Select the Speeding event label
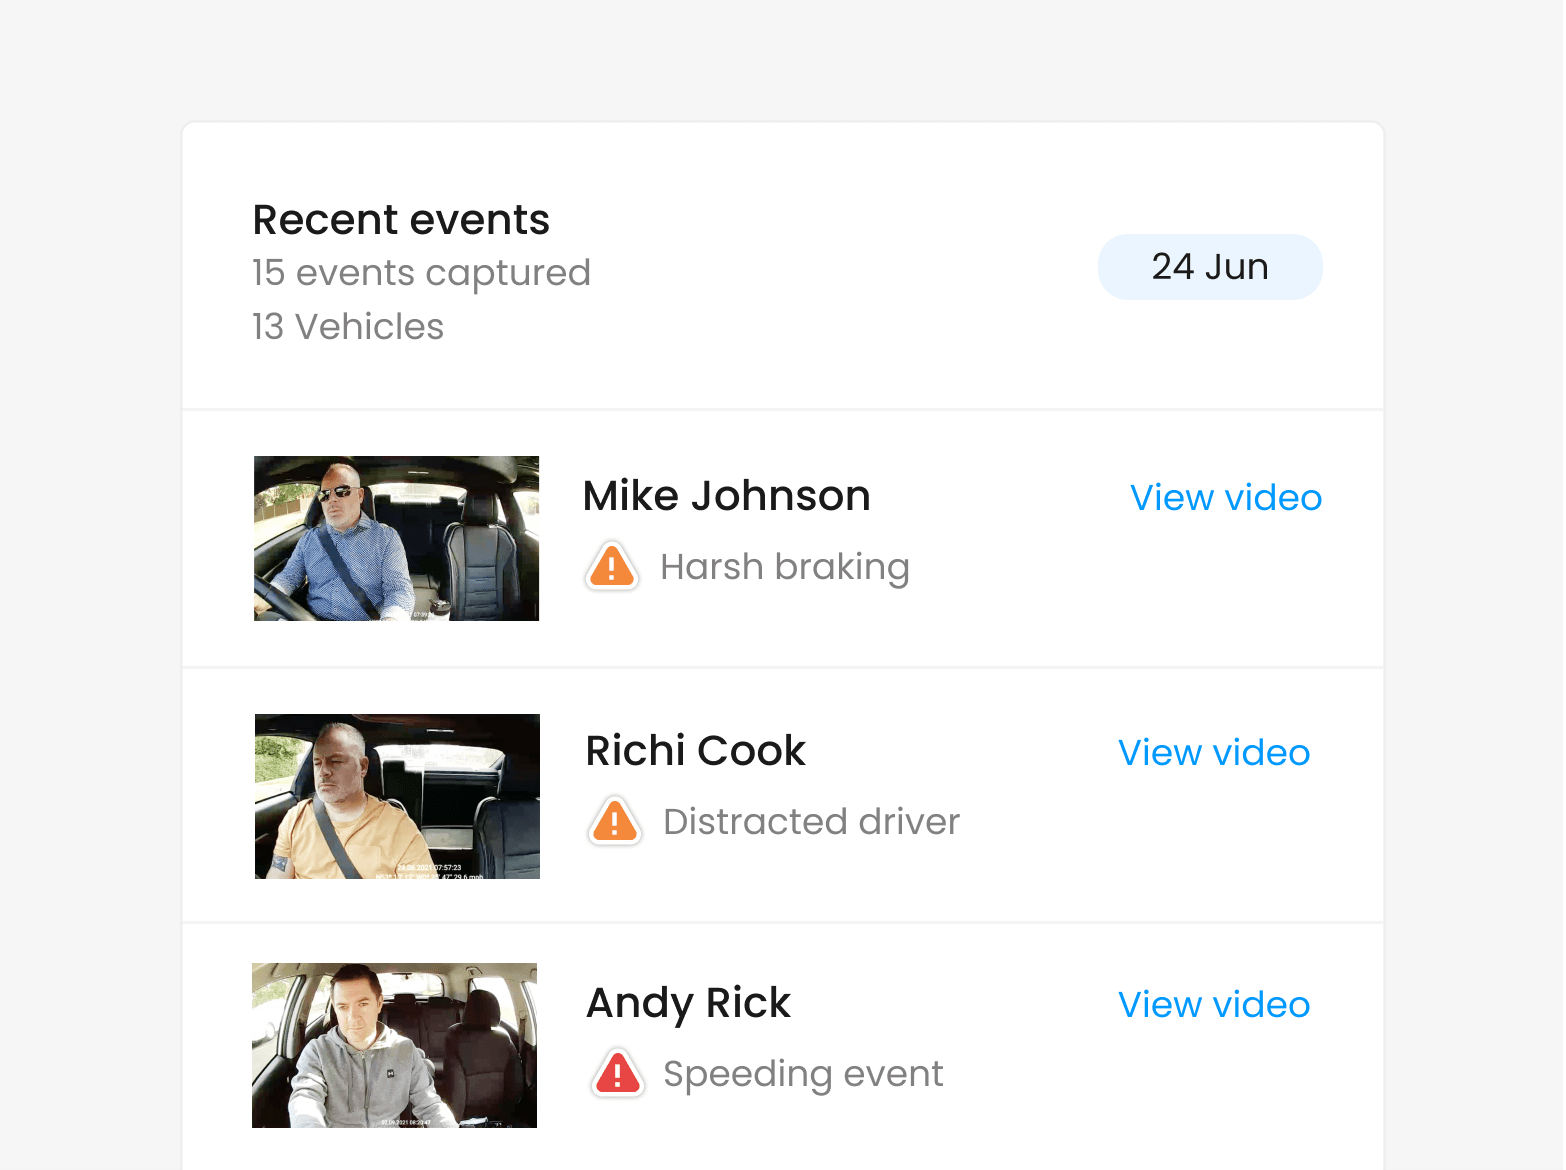Viewport: 1566px width, 1170px height. [x=803, y=1075]
